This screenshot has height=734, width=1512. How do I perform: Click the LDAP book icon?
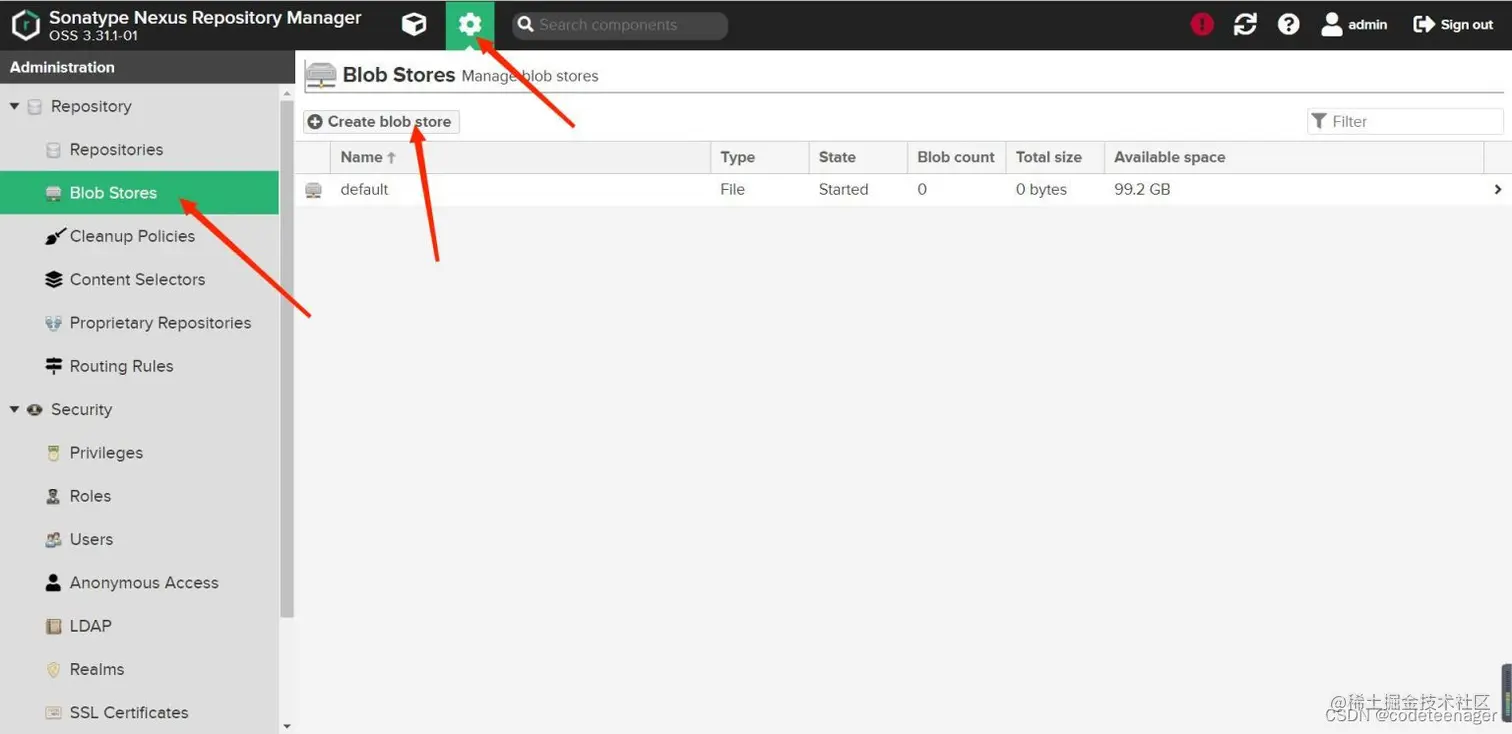click(x=54, y=626)
